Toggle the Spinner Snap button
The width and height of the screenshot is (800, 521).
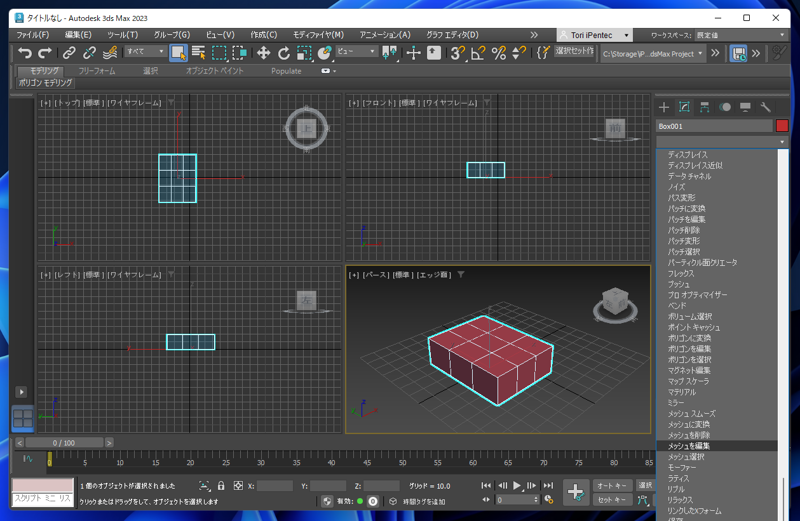[519, 53]
